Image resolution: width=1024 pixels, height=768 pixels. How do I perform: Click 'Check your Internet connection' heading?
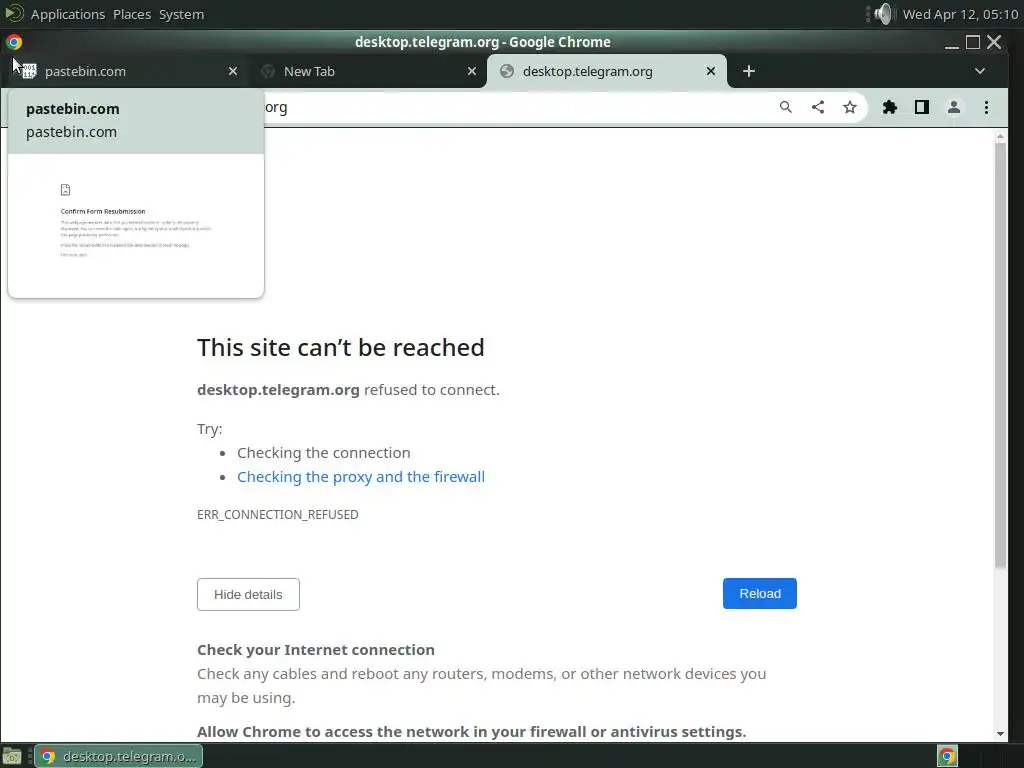[316, 650]
